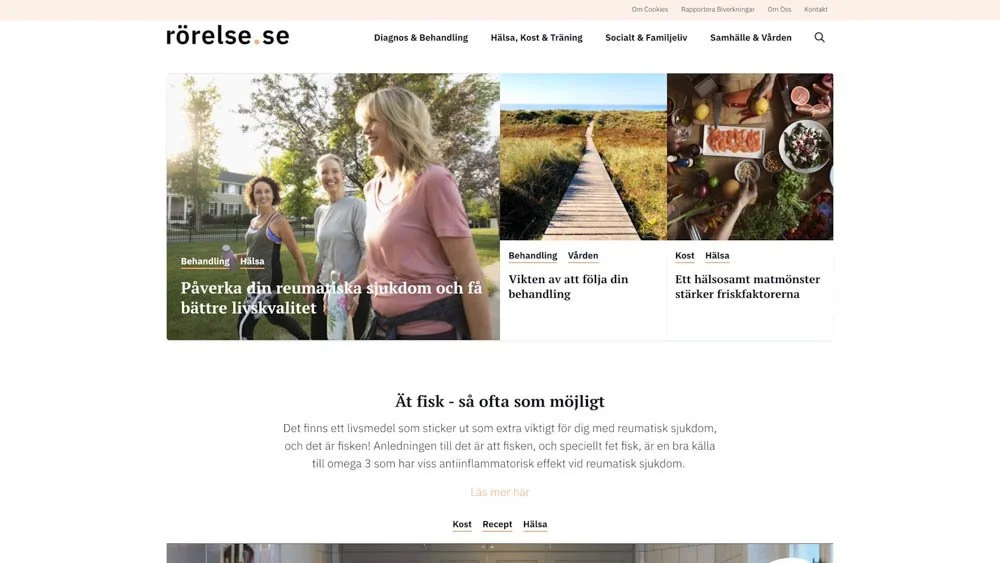This screenshot has height=563, width=1000.
Task: Select the Vården tag under boardwalk image
Action: pos(583,256)
